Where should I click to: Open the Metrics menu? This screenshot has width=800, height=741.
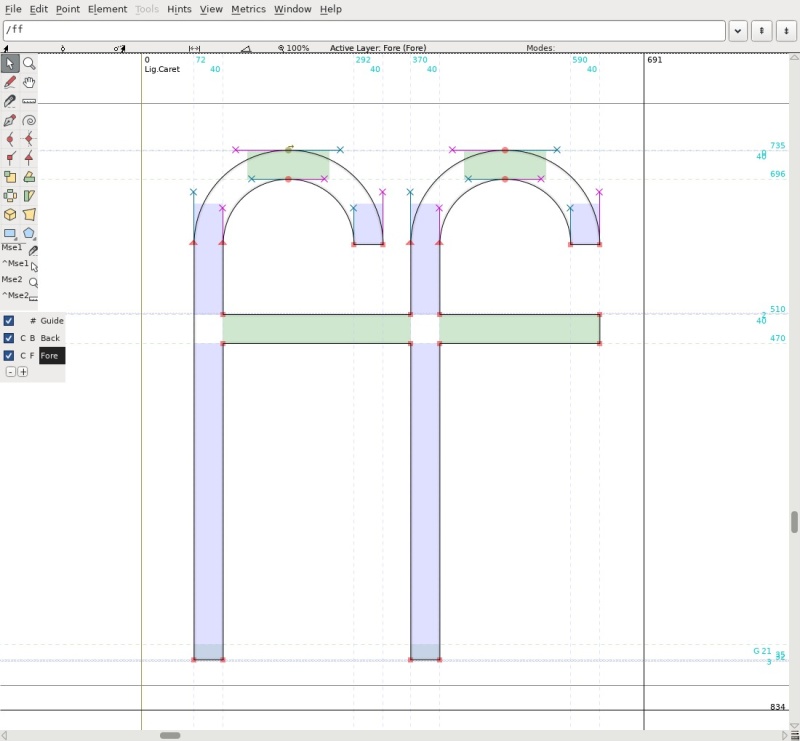pos(248,9)
